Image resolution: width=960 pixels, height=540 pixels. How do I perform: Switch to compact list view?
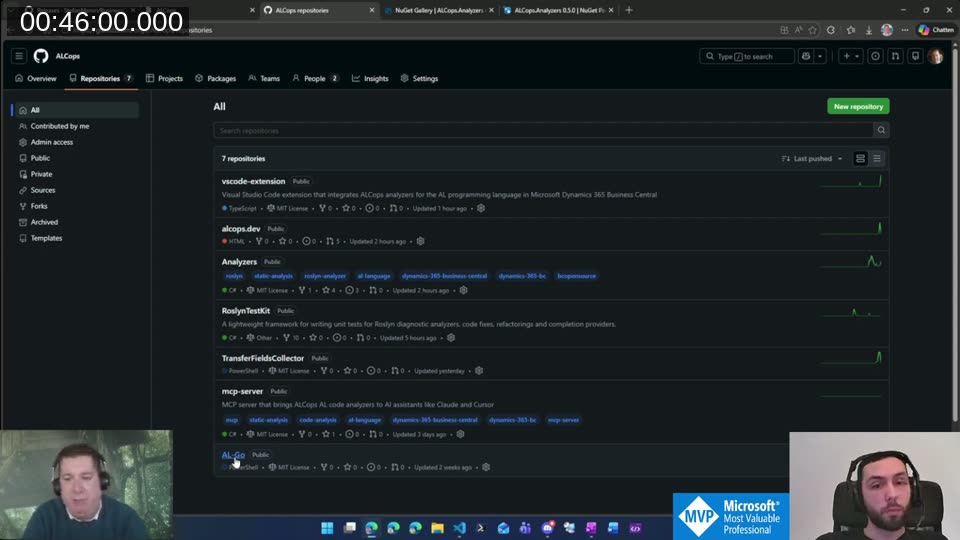877,159
